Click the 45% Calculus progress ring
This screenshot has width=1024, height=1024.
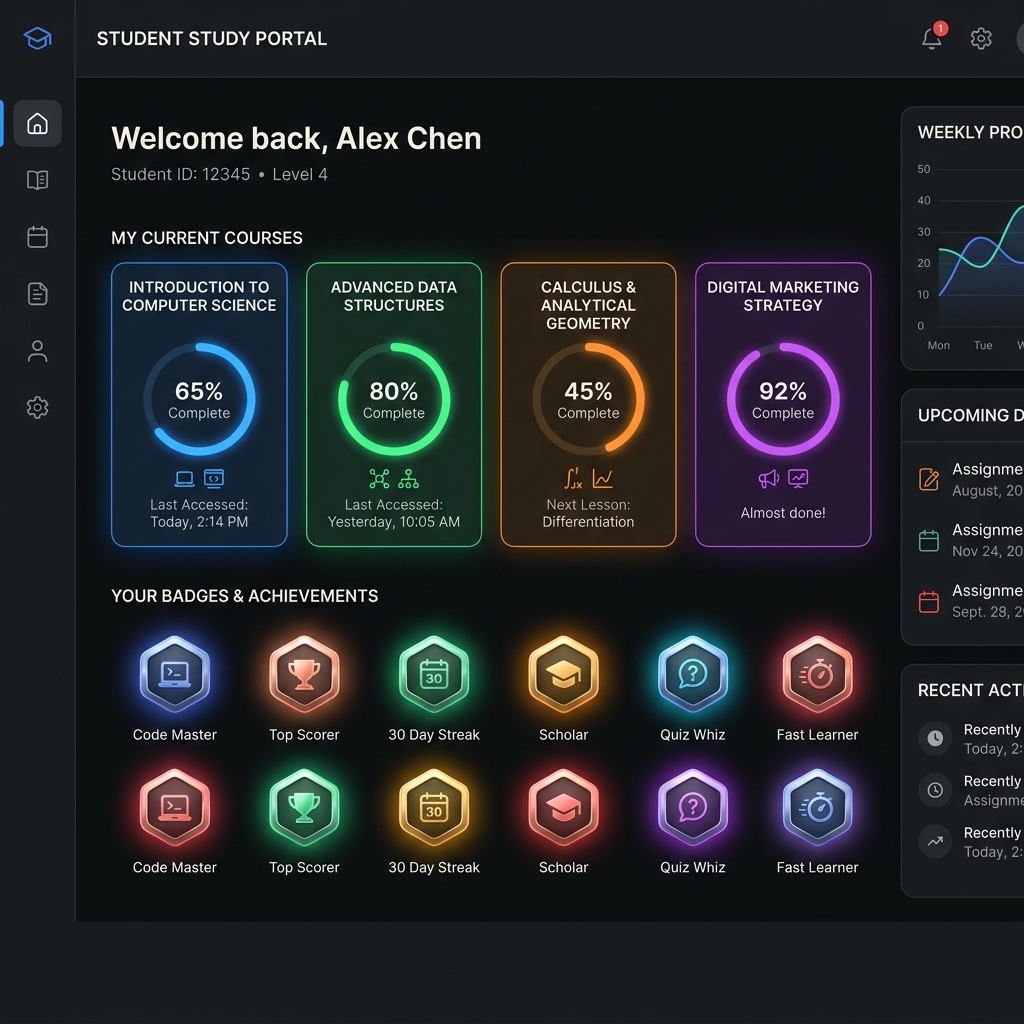(588, 399)
